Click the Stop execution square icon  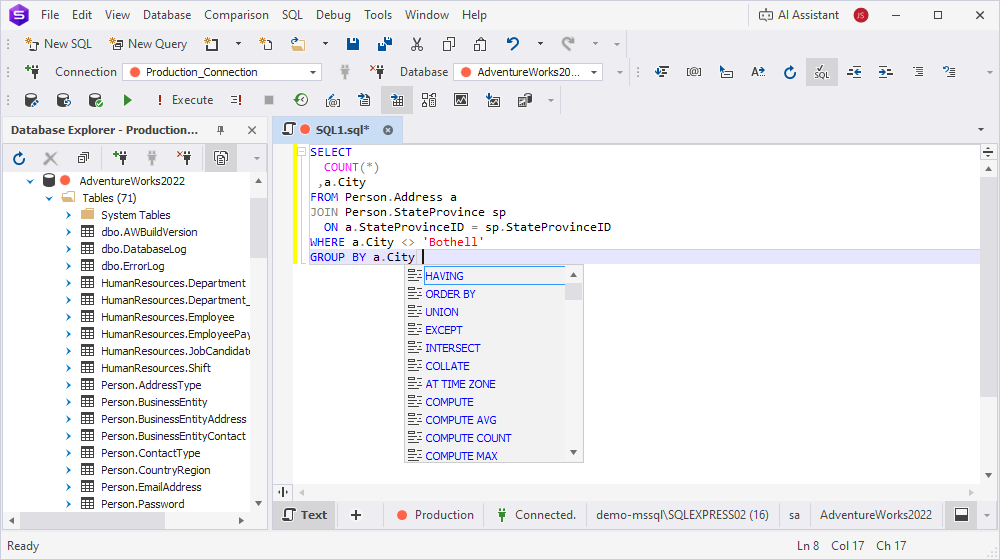click(268, 100)
